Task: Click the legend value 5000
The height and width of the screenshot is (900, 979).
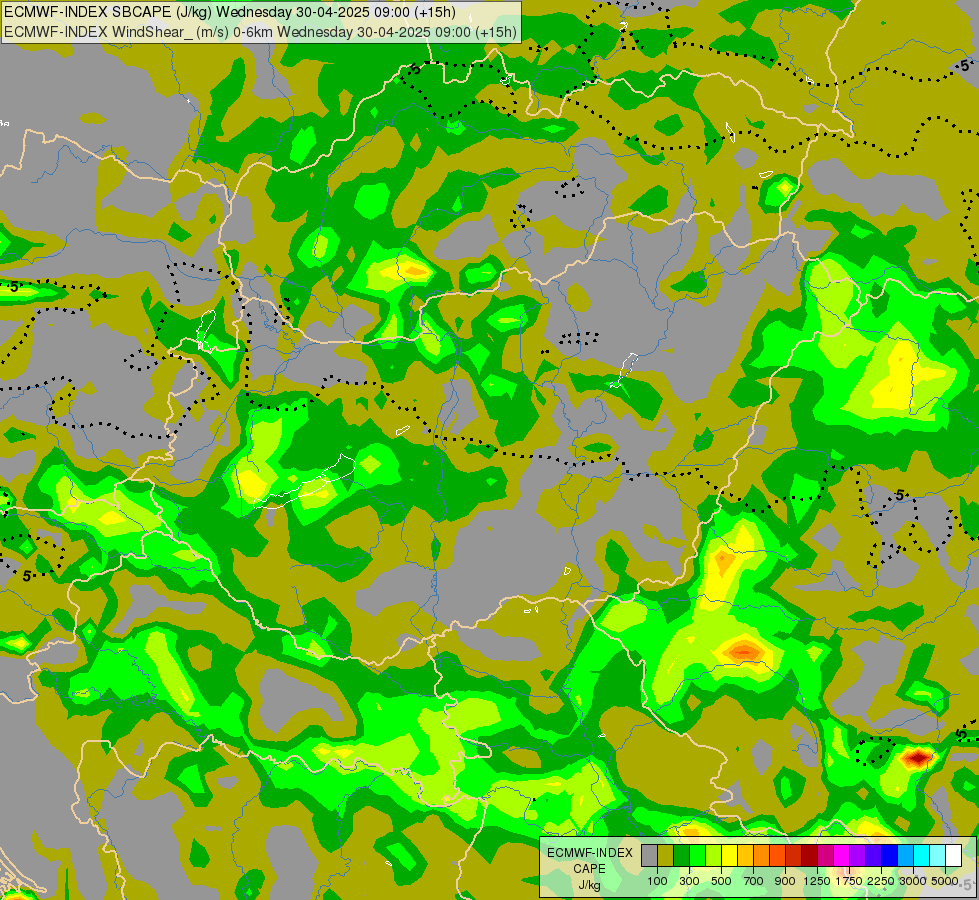Action: 945,881
